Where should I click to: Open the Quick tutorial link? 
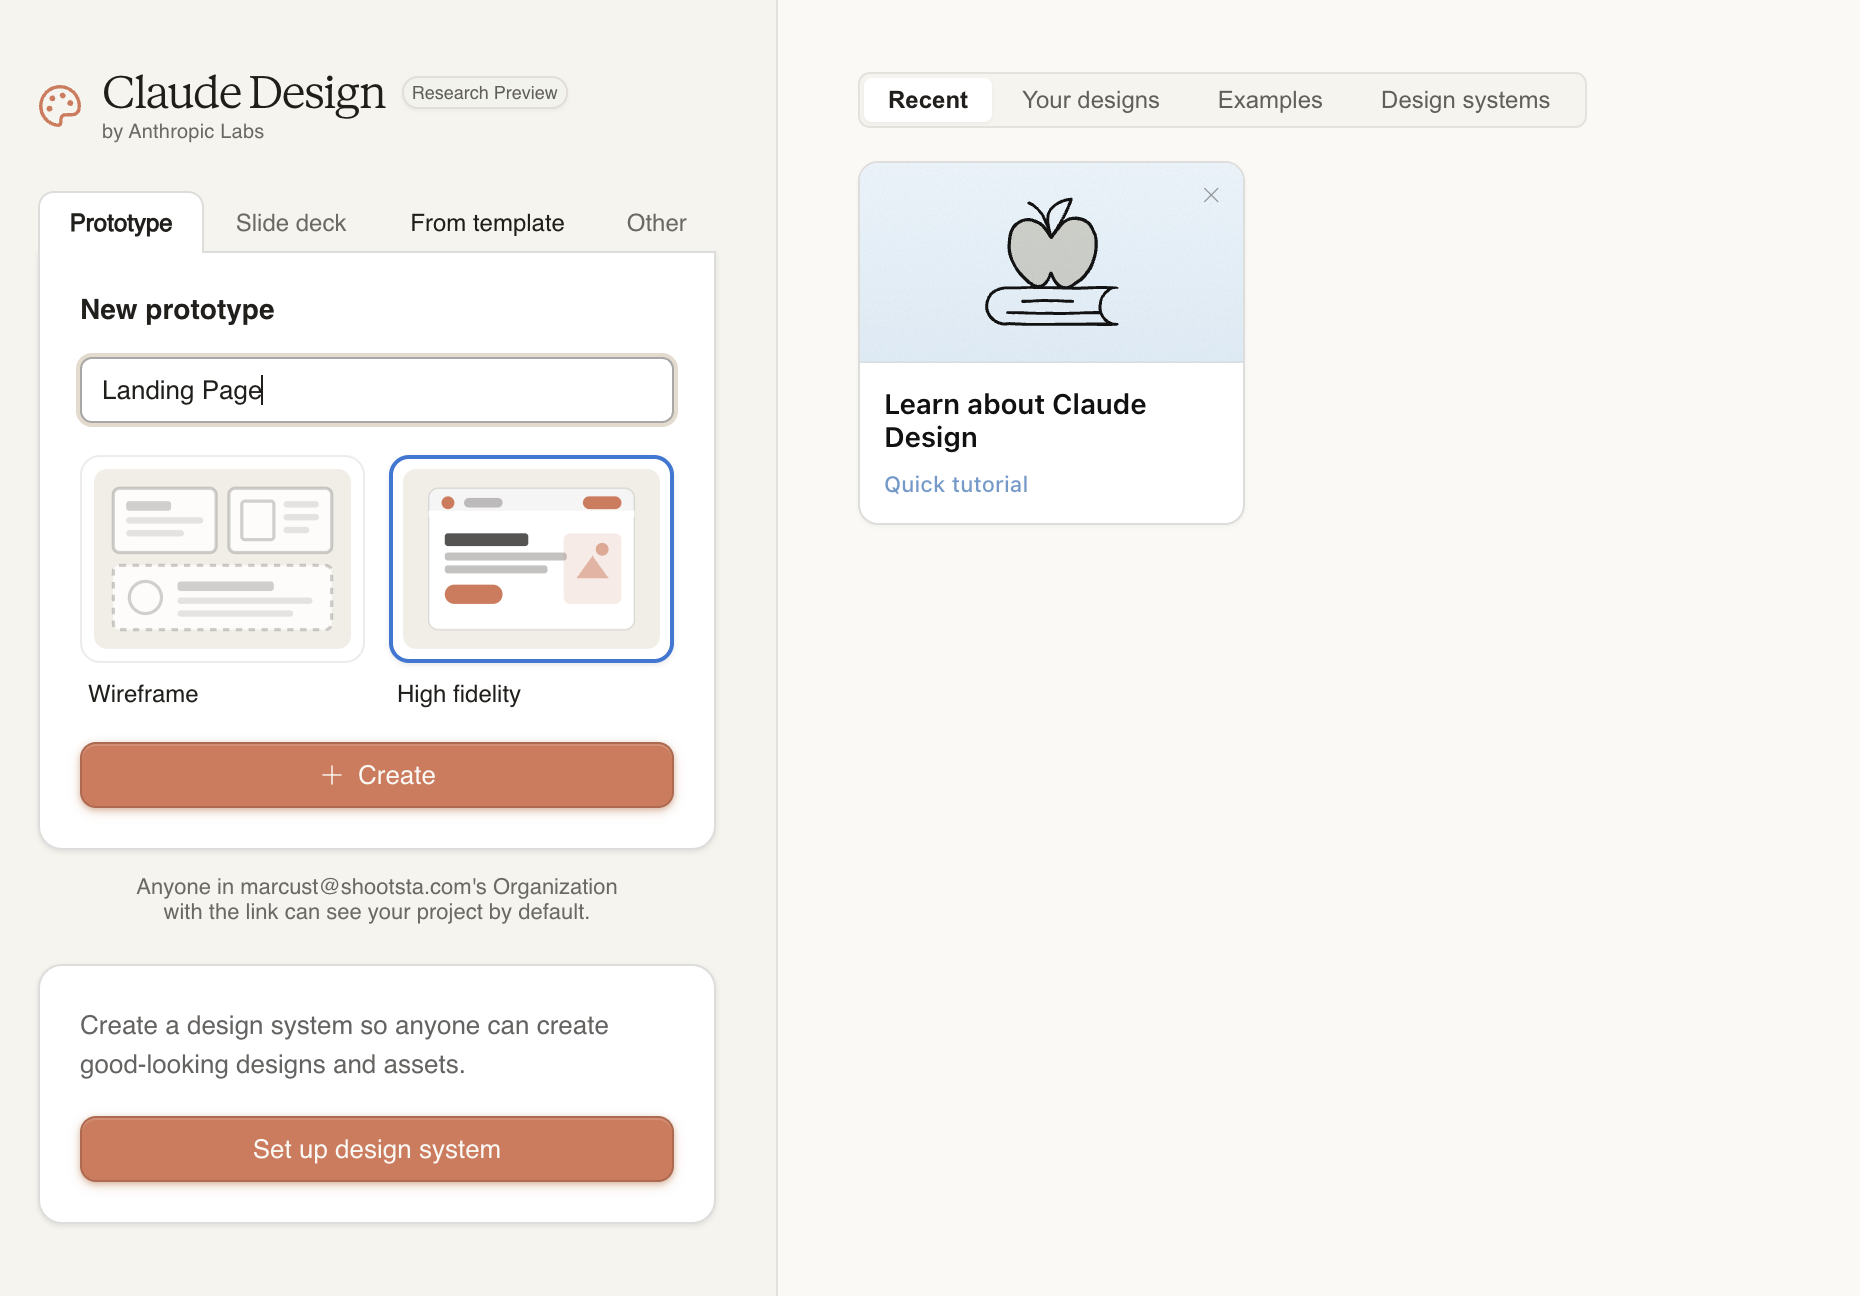click(x=955, y=484)
